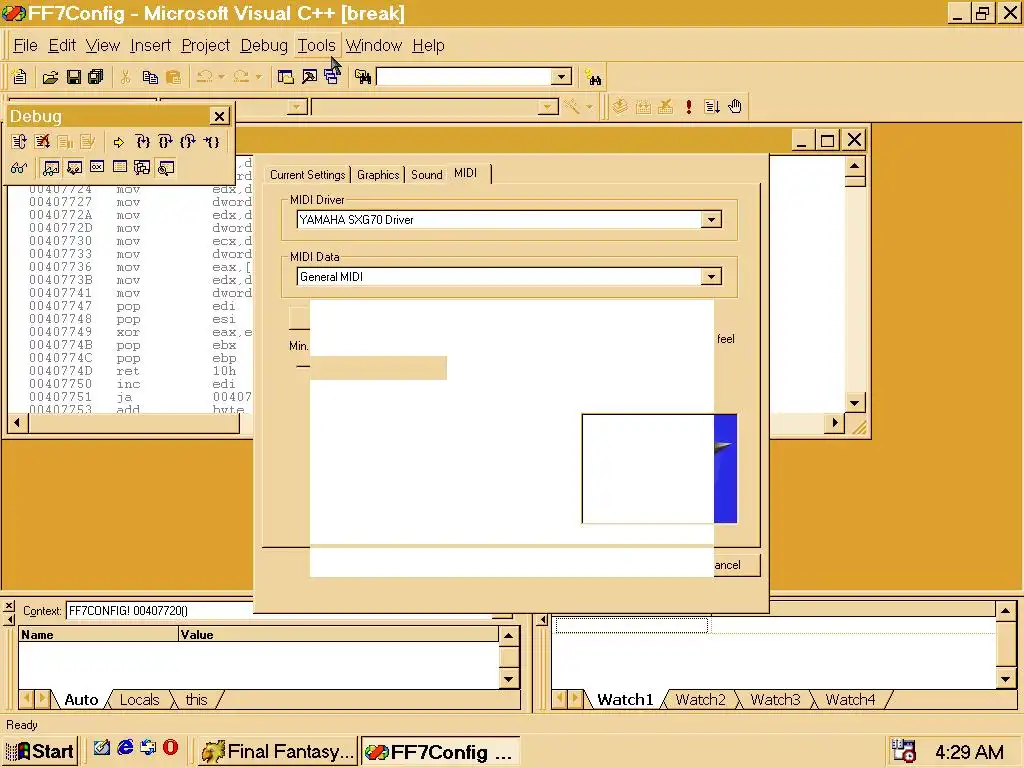Click the Context field FF7CONFIG! 00407720()
Image resolution: width=1024 pixels, height=768 pixels.
tap(159, 611)
